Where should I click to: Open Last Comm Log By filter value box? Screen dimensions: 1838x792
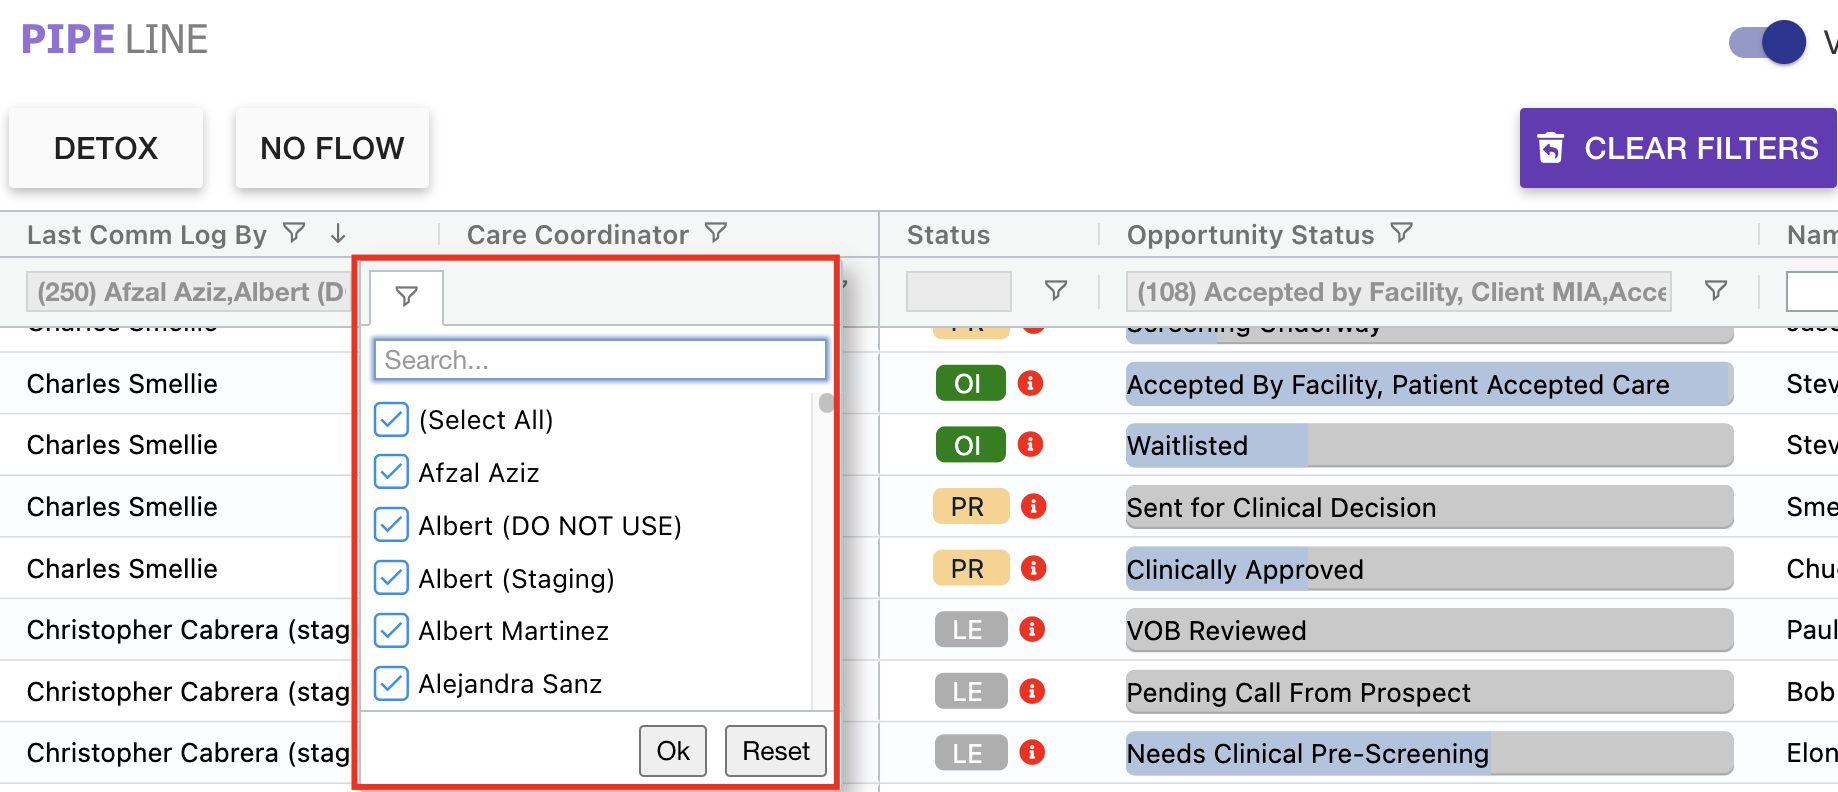pos(190,292)
